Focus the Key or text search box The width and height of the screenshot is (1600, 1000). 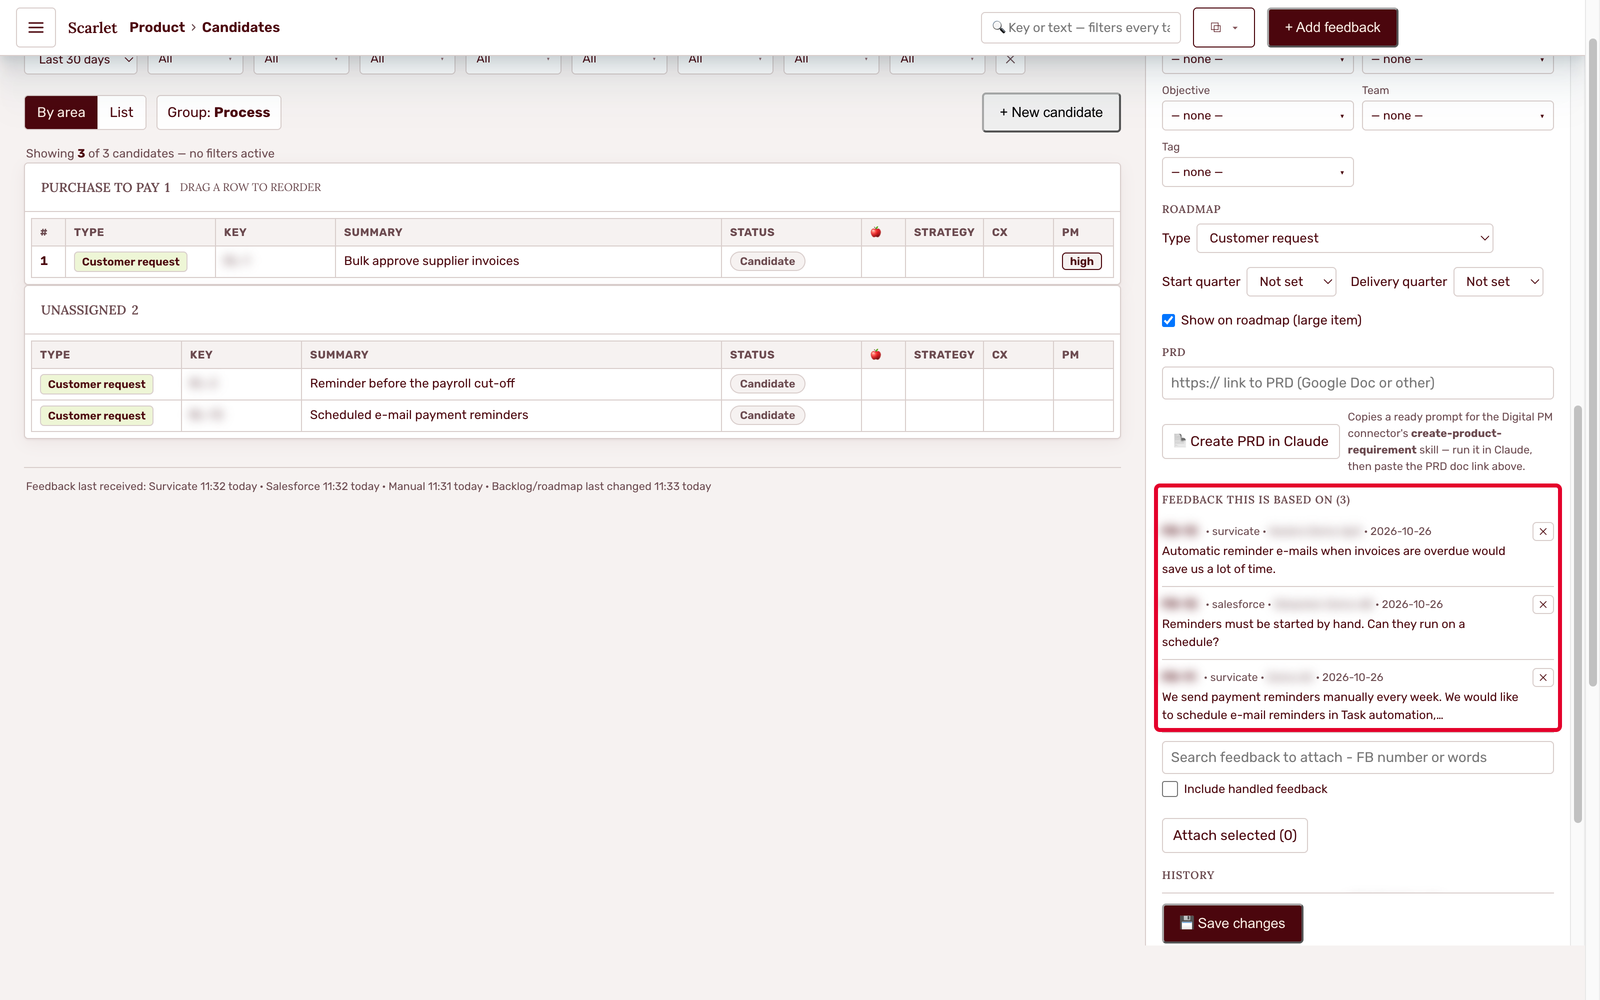click(x=1081, y=28)
